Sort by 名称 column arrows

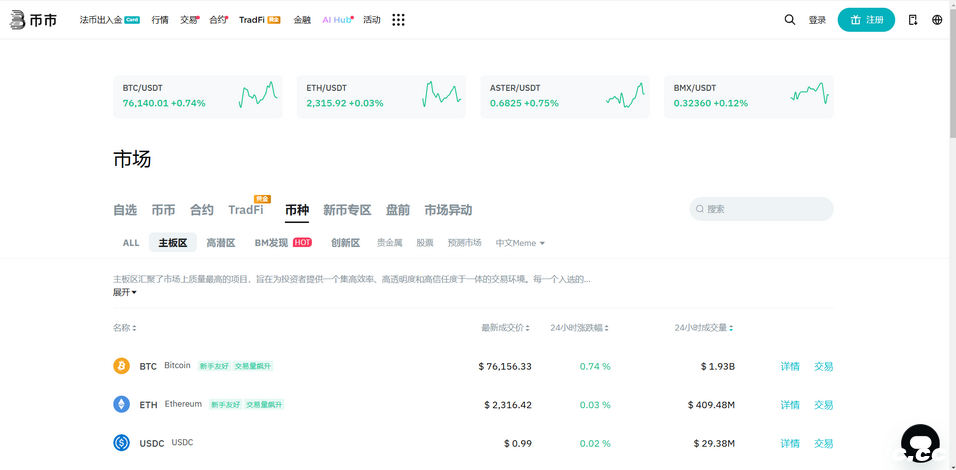[134, 328]
